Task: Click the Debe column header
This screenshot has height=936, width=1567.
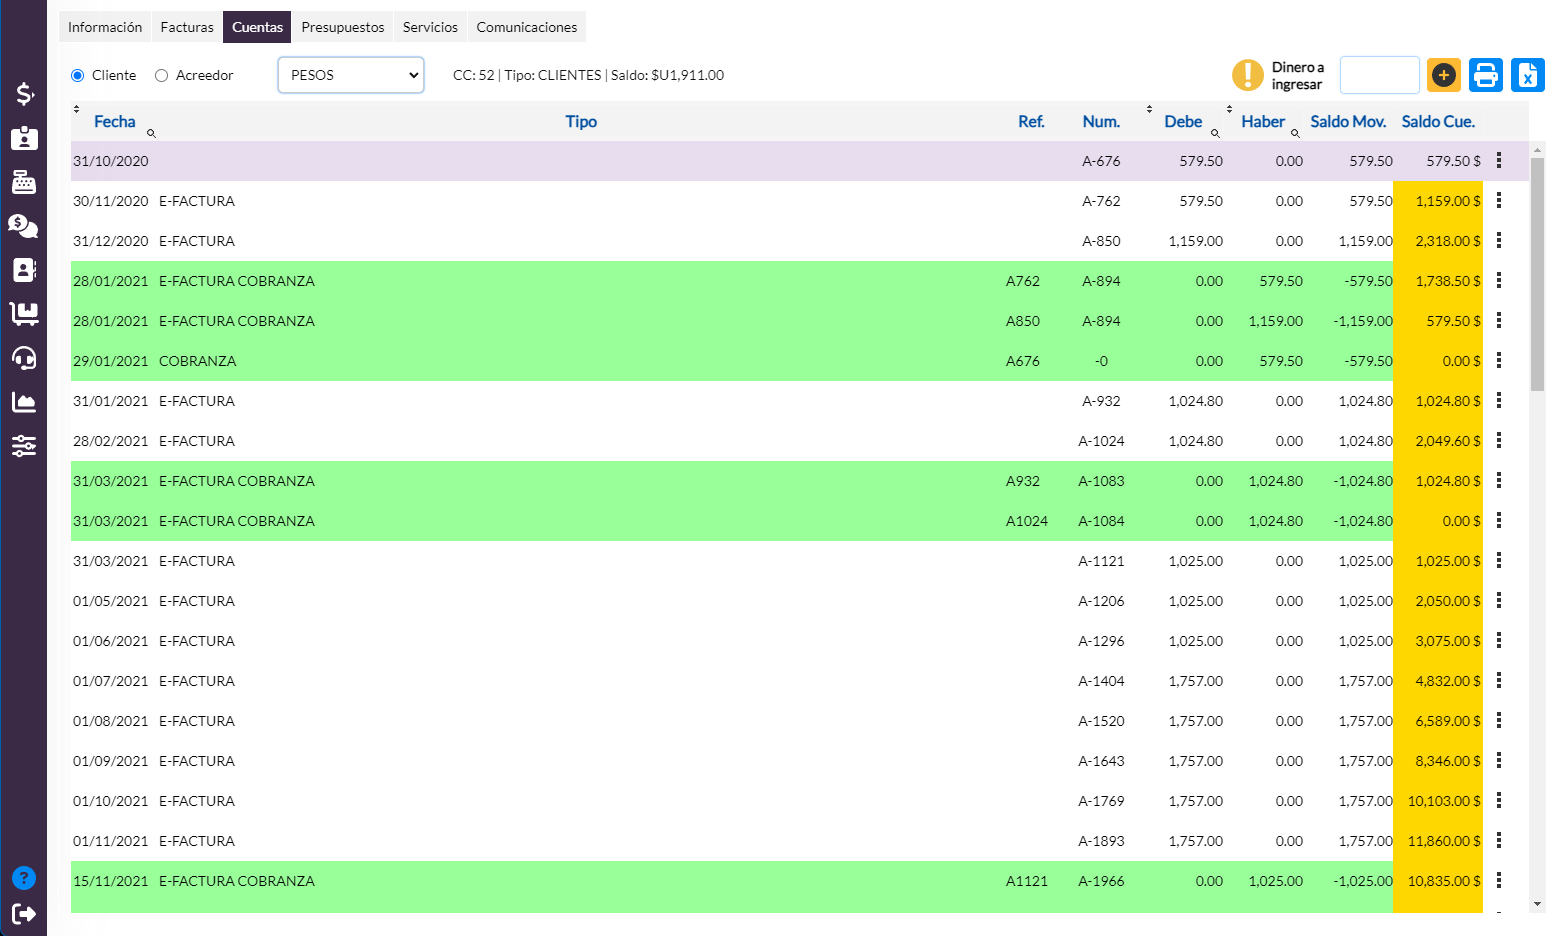Action: tap(1182, 122)
